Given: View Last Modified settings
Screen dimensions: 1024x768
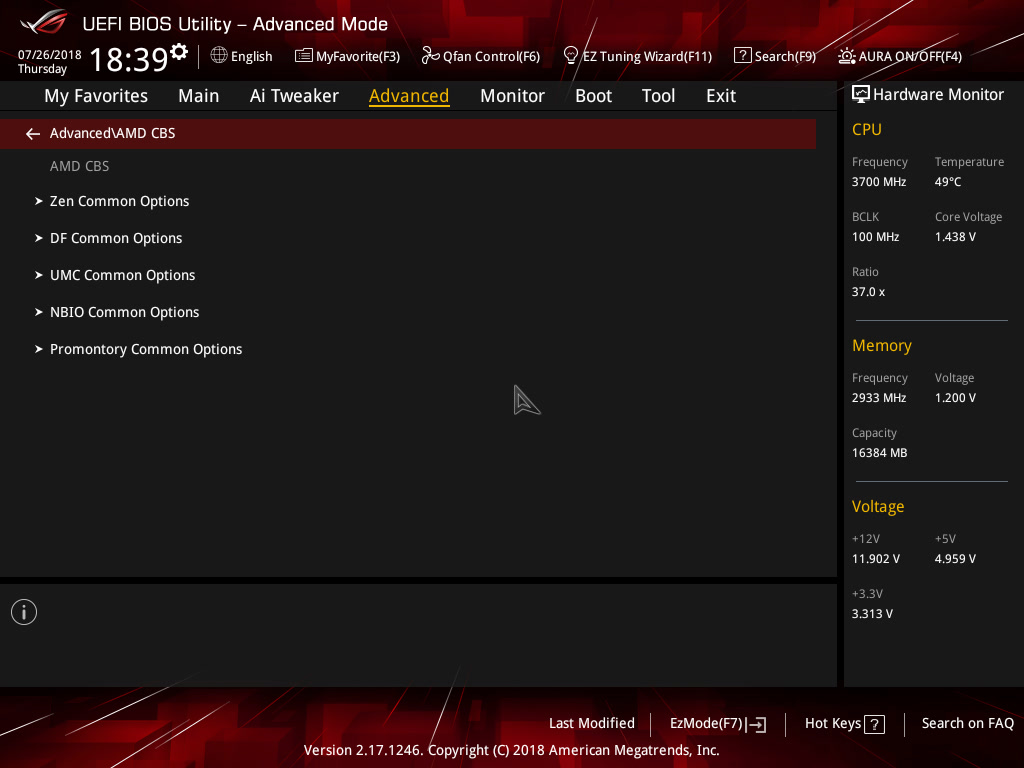Looking at the screenshot, I should tap(592, 724).
